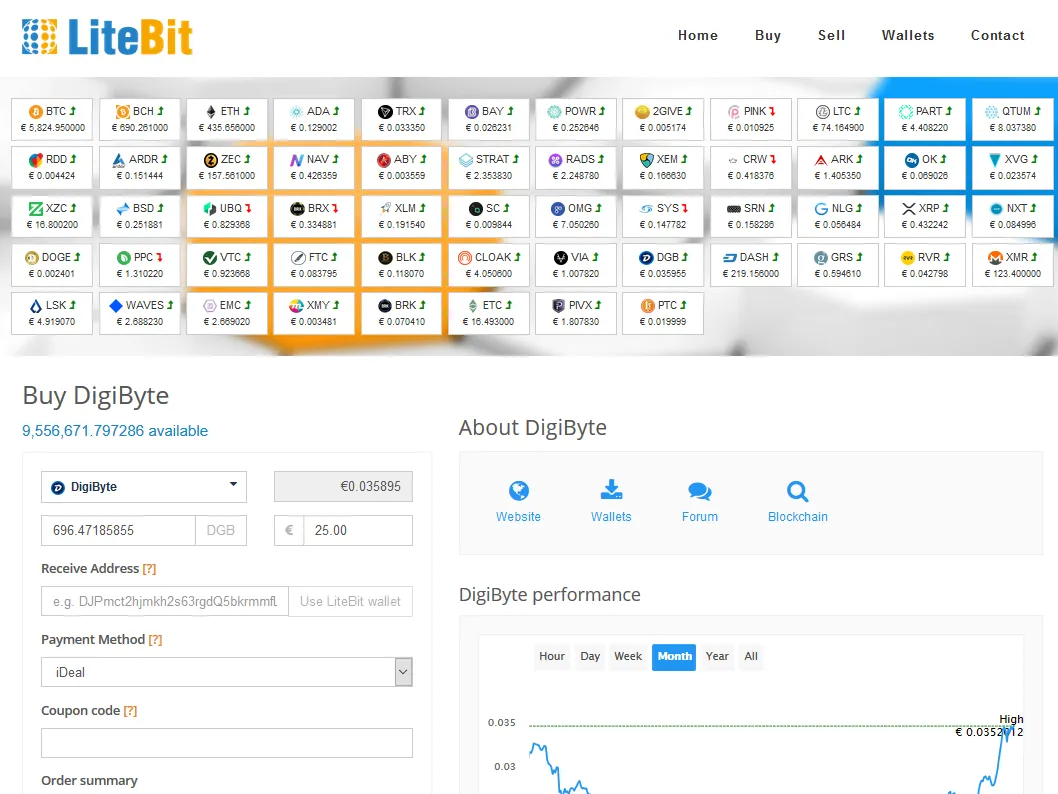Open the QTUM coin tile

pos(1013,119)
